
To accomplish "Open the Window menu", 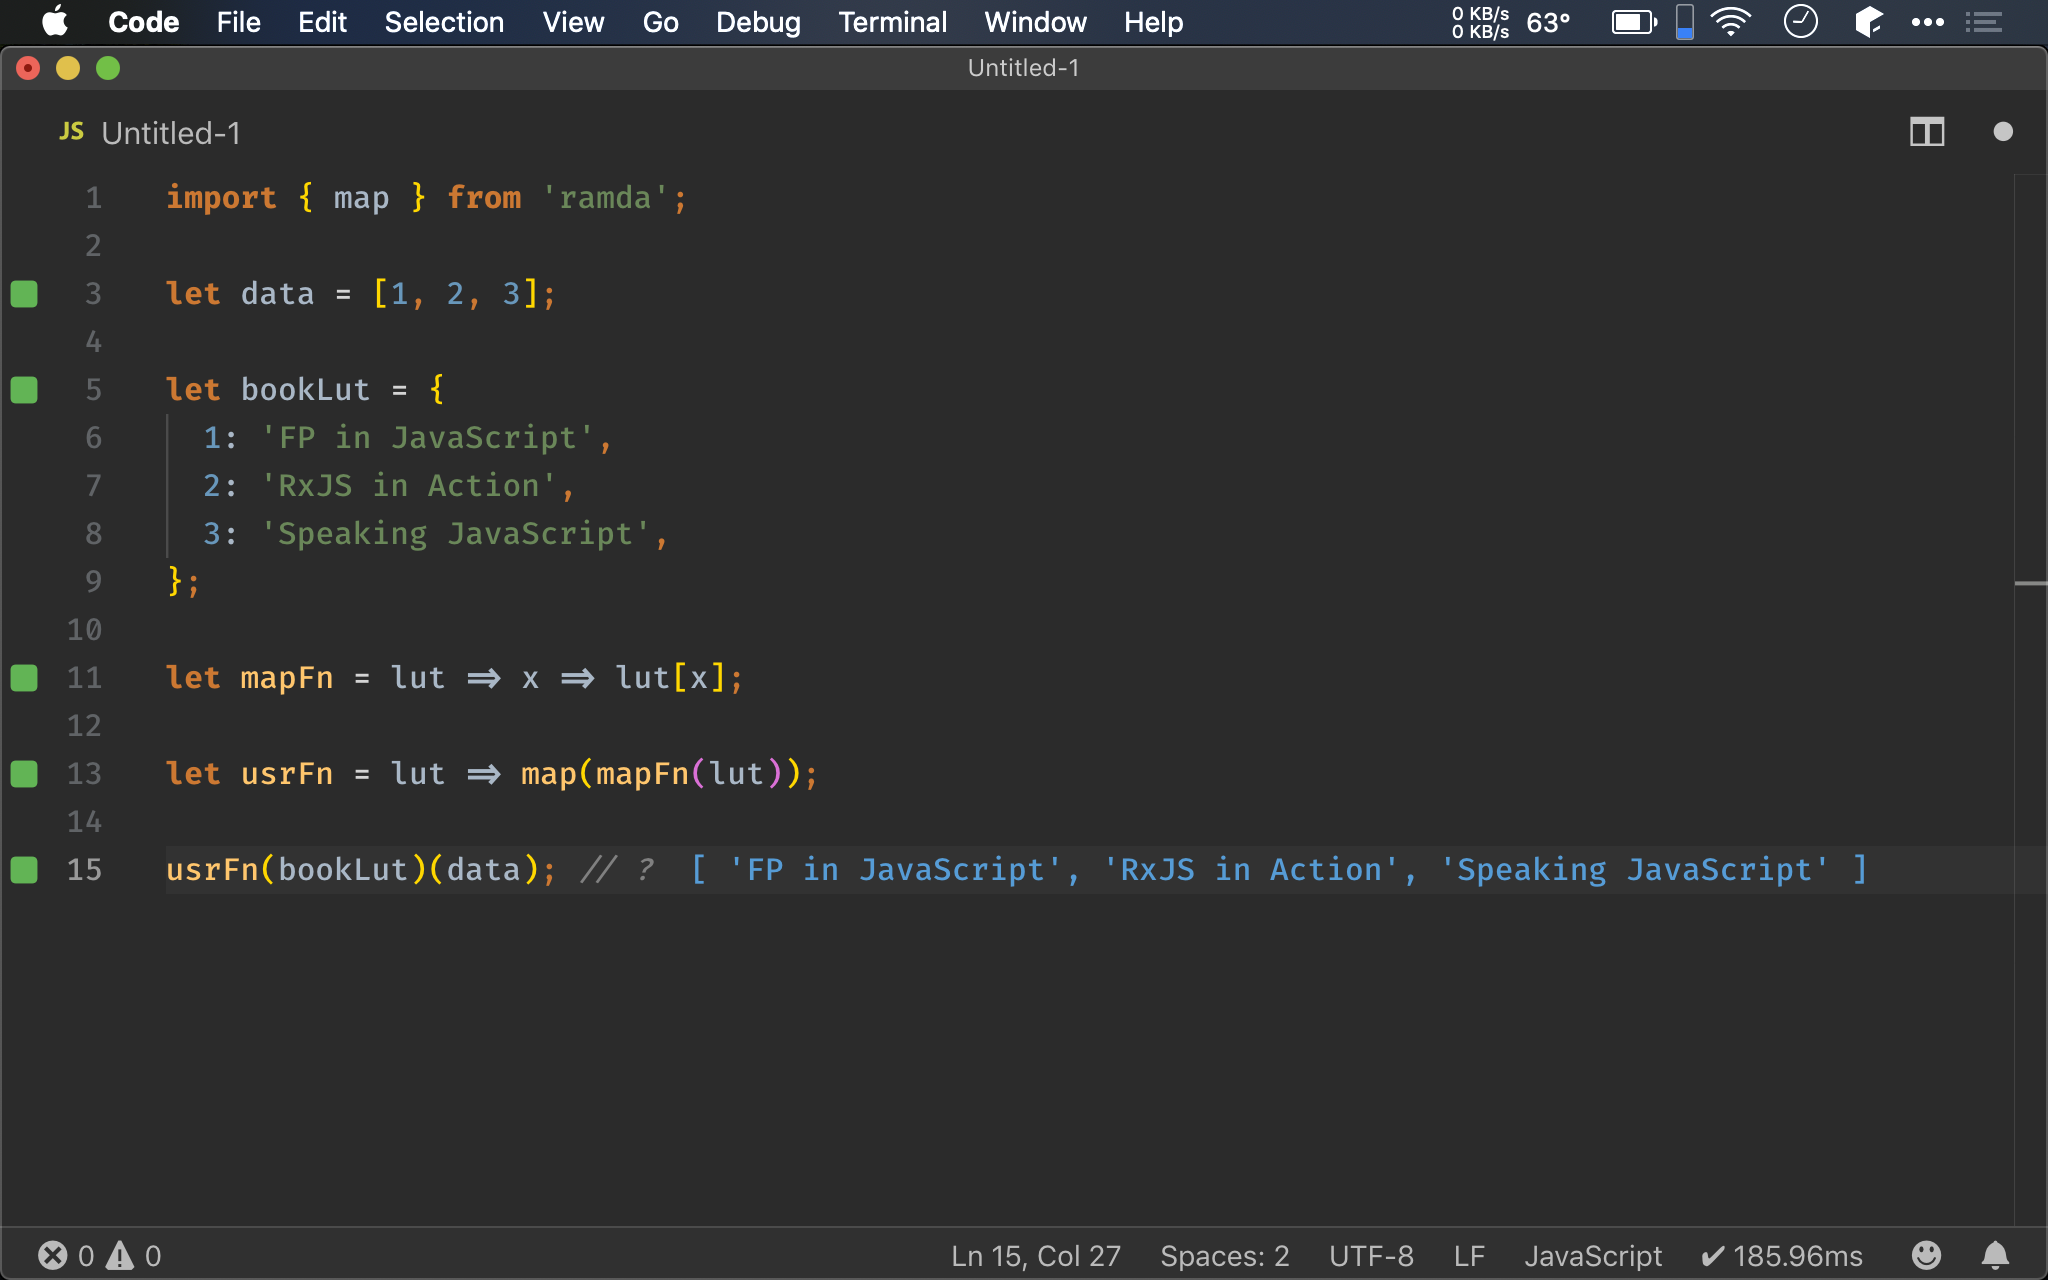I will coord(1035,22).
